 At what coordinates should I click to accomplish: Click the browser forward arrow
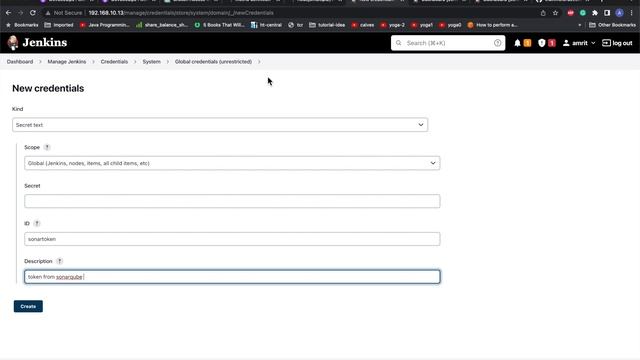click(x=21, y=13)
